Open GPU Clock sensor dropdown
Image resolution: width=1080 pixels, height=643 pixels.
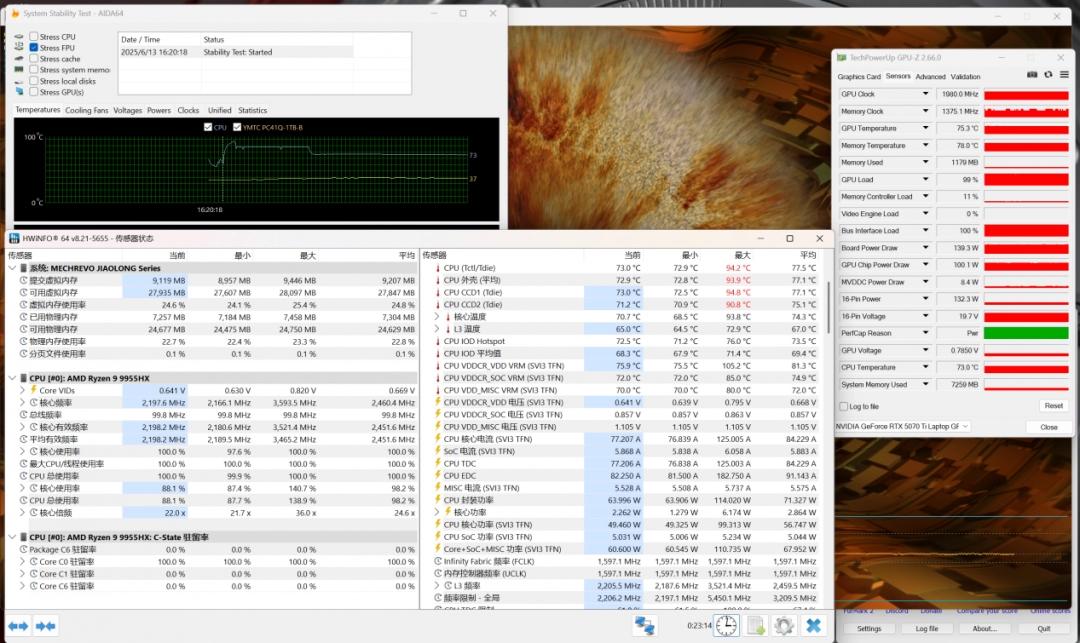point(925,94)
